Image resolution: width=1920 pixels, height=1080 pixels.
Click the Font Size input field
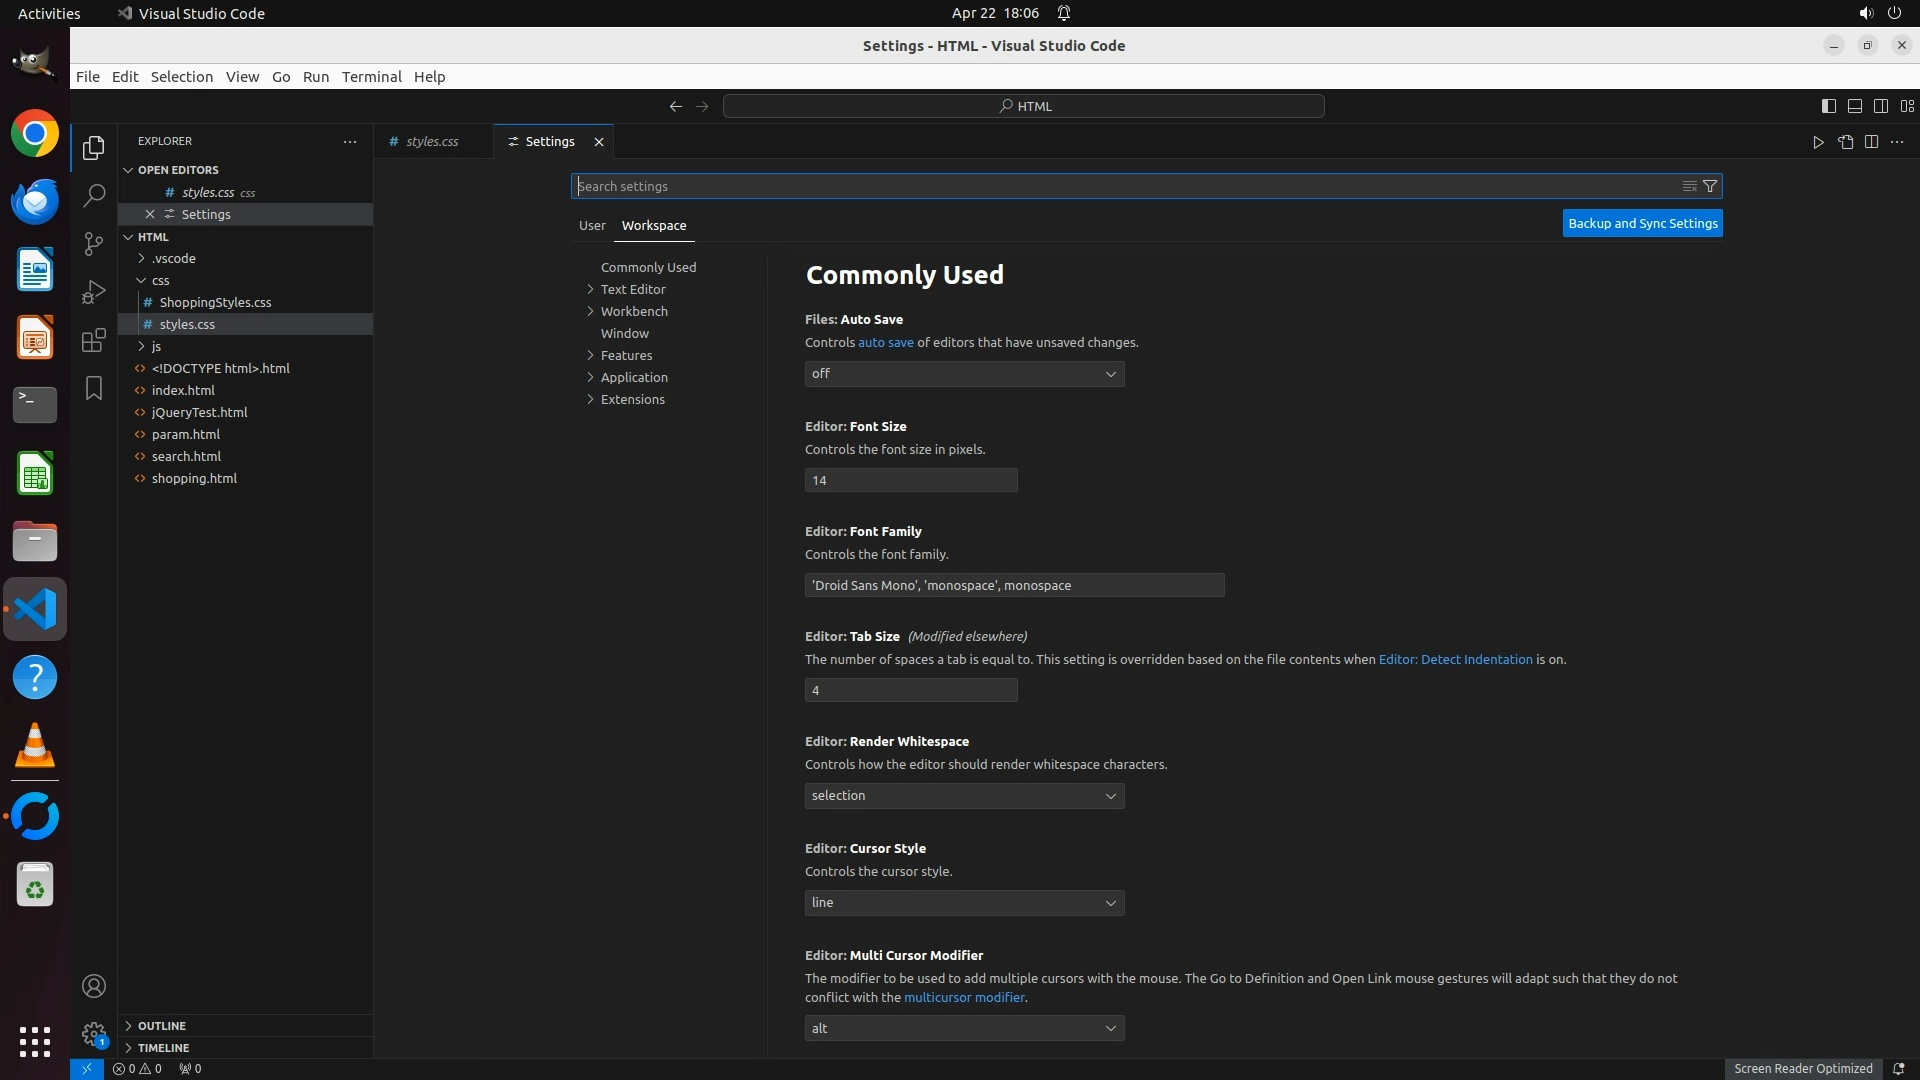(x=910, y=481)
